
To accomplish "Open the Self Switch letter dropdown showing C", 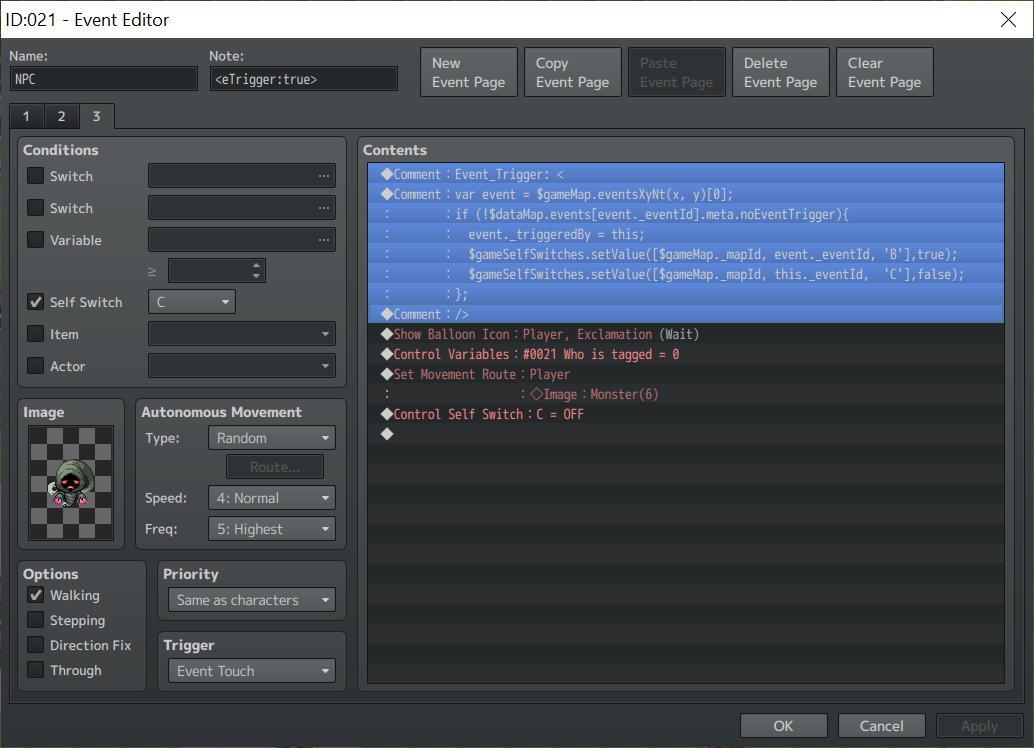I will coord(190,301).
